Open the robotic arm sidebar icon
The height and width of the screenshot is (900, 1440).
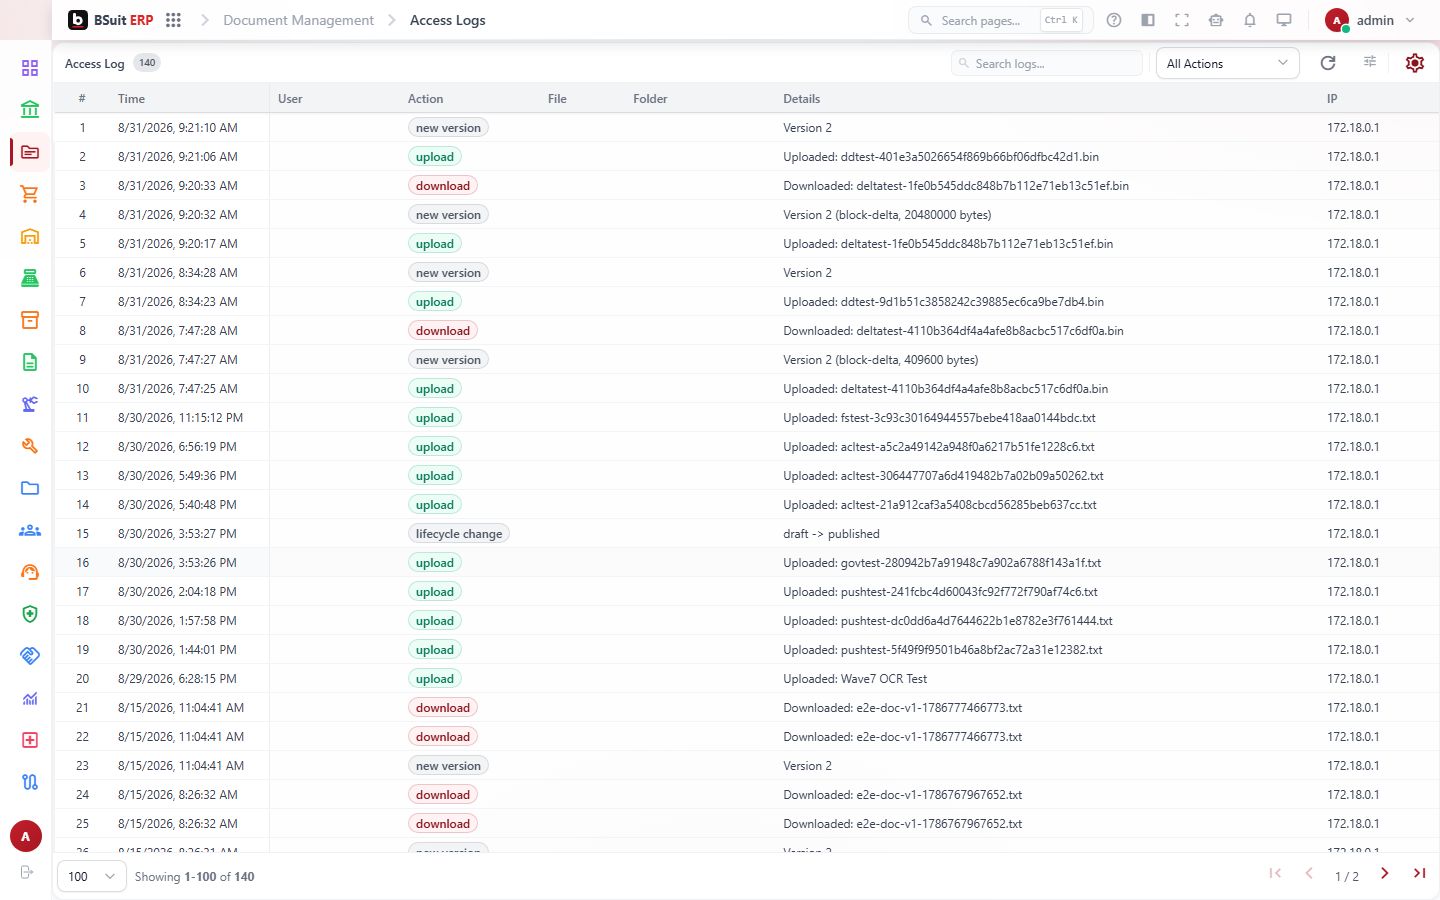(x=30, y=404)
